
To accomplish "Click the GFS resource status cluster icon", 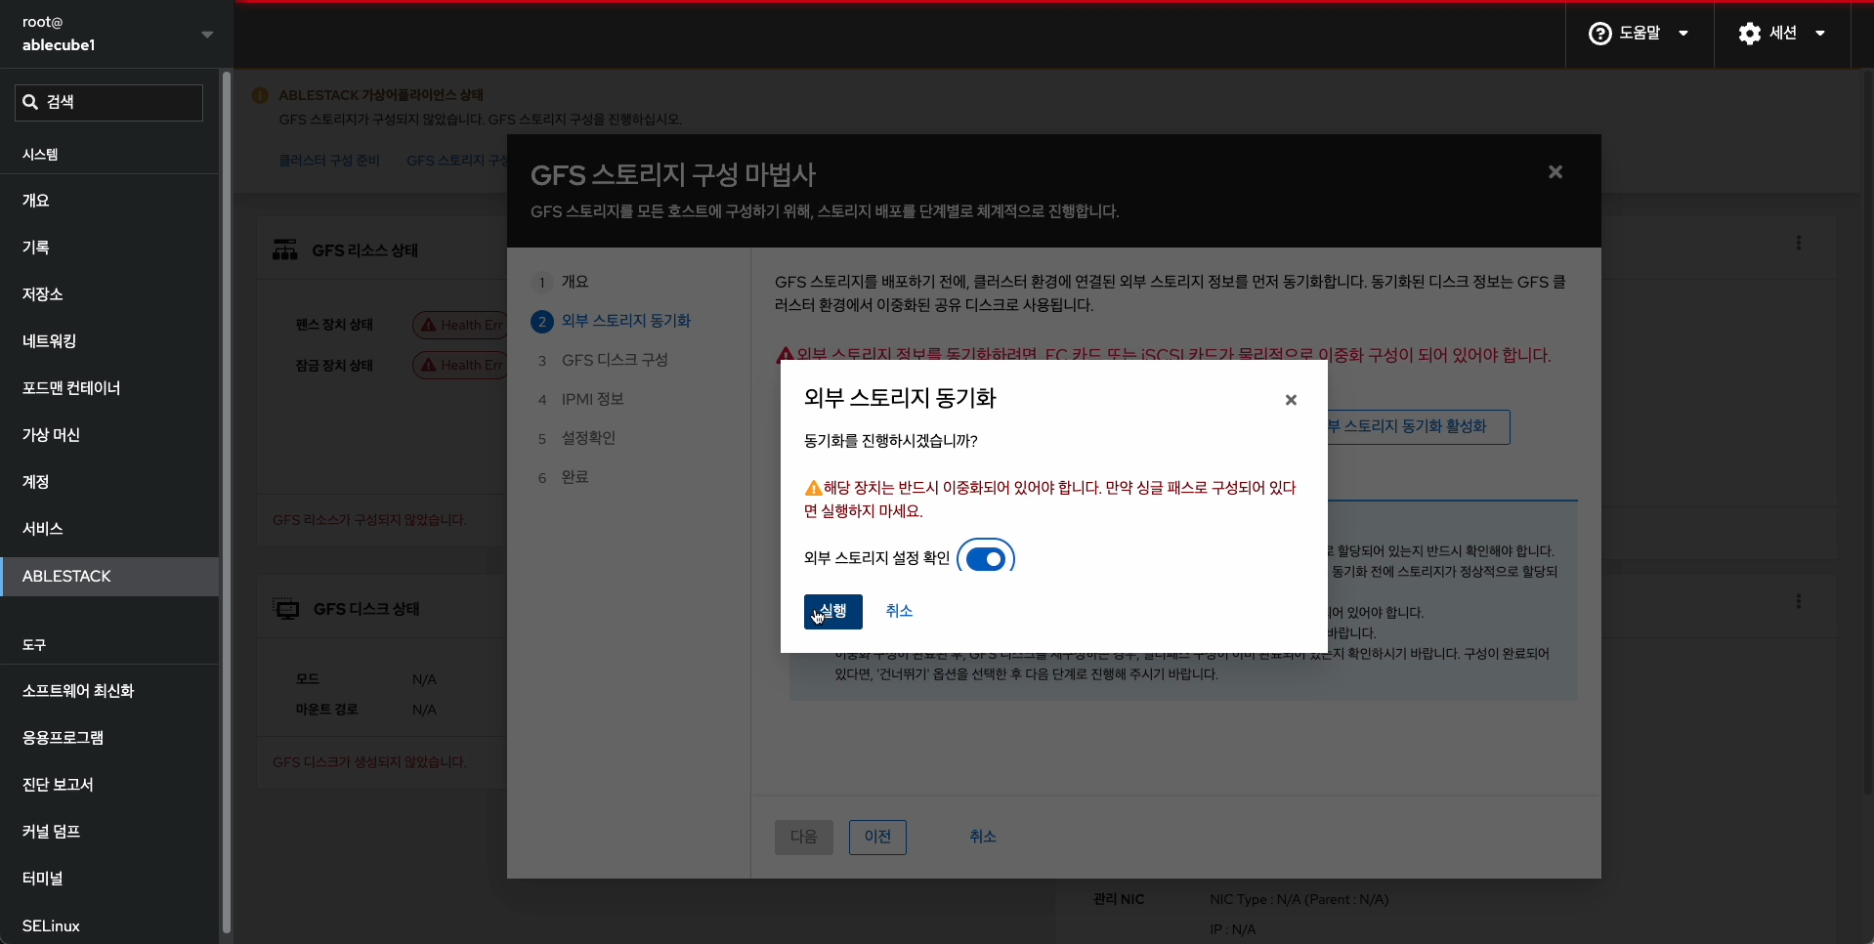I will point(285,250).
